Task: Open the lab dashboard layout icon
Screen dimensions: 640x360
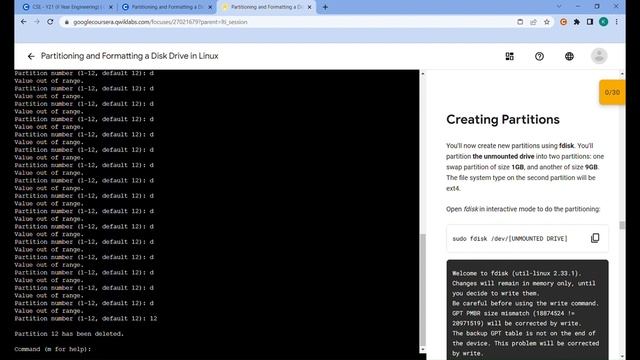Action: pyautogui.click(x=510, y=56)
